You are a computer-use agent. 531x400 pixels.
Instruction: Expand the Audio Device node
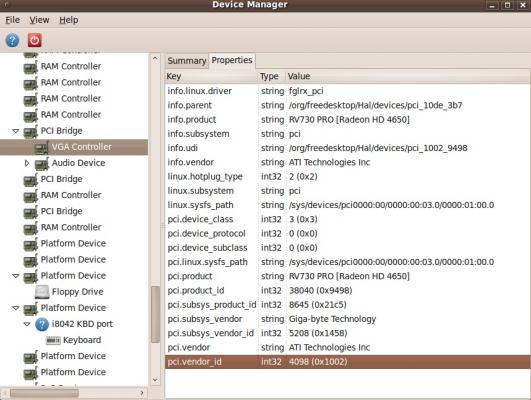click(27, 163)
